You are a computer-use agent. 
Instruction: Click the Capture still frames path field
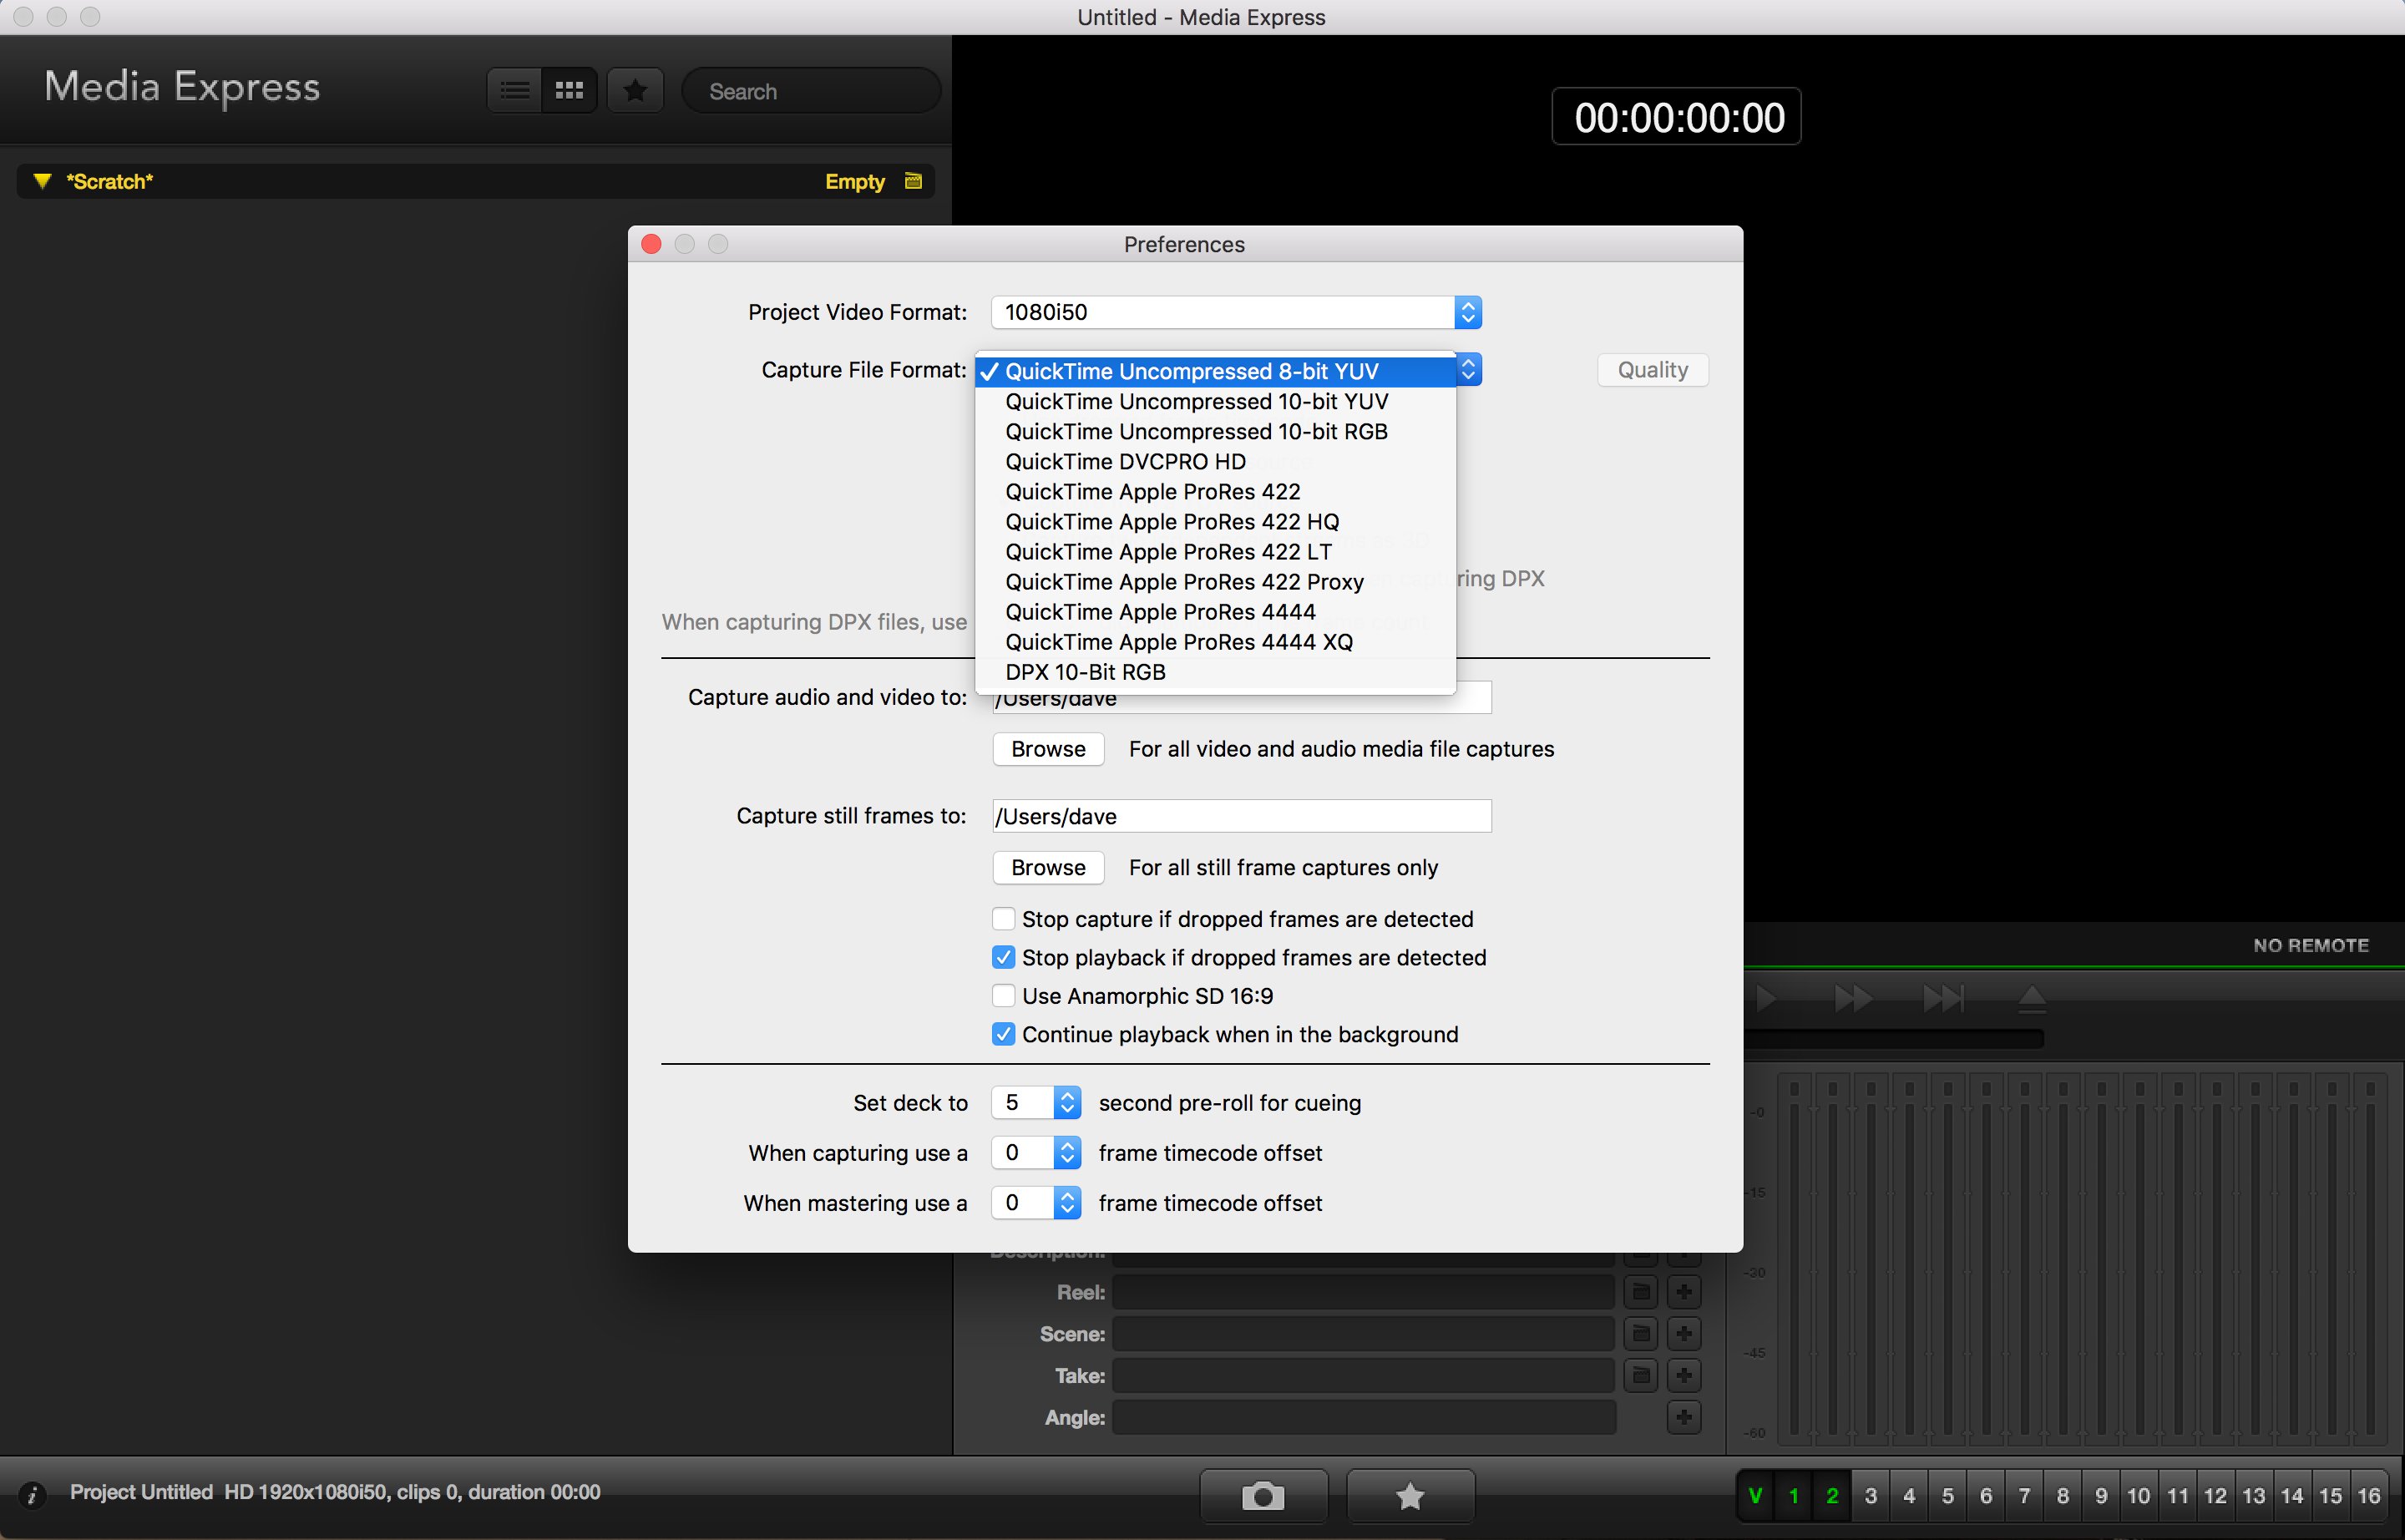[1241, 816]
